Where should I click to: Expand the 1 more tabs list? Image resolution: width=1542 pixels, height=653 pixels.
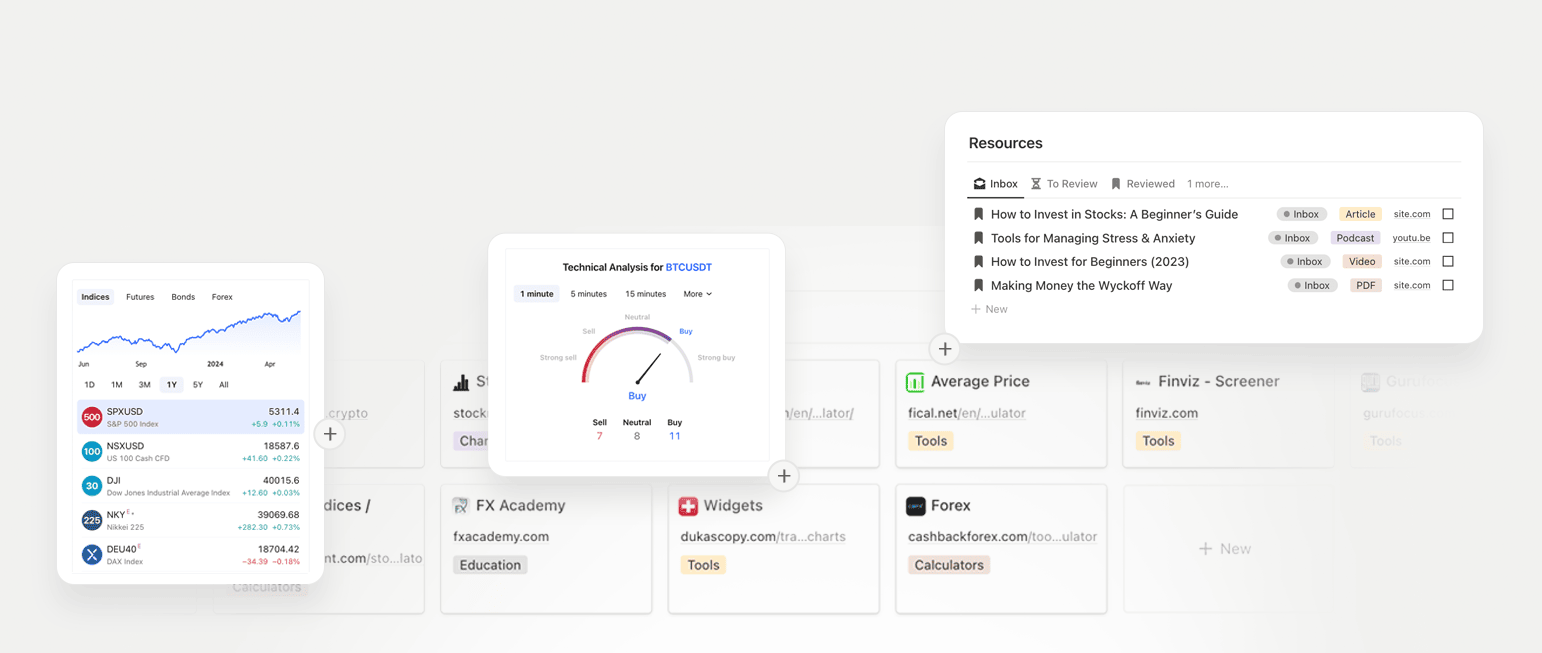pos(1207,184)
